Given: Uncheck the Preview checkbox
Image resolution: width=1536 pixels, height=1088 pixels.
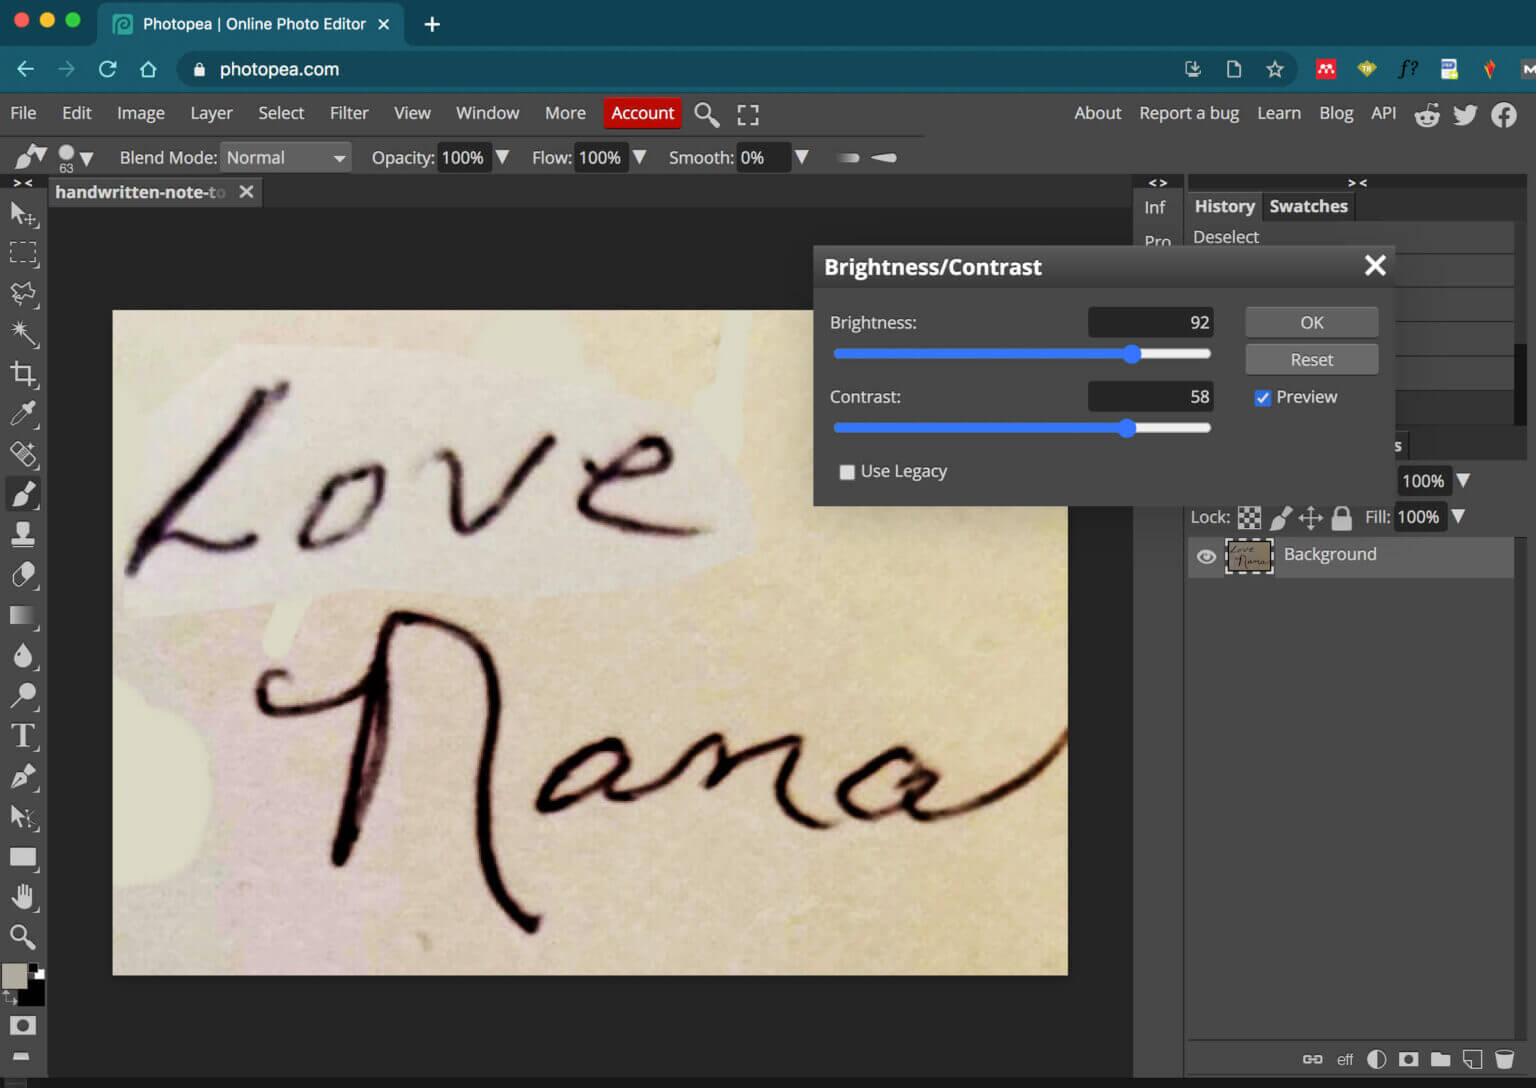Looking at the screenshot, I should [x=1263, y=397].
